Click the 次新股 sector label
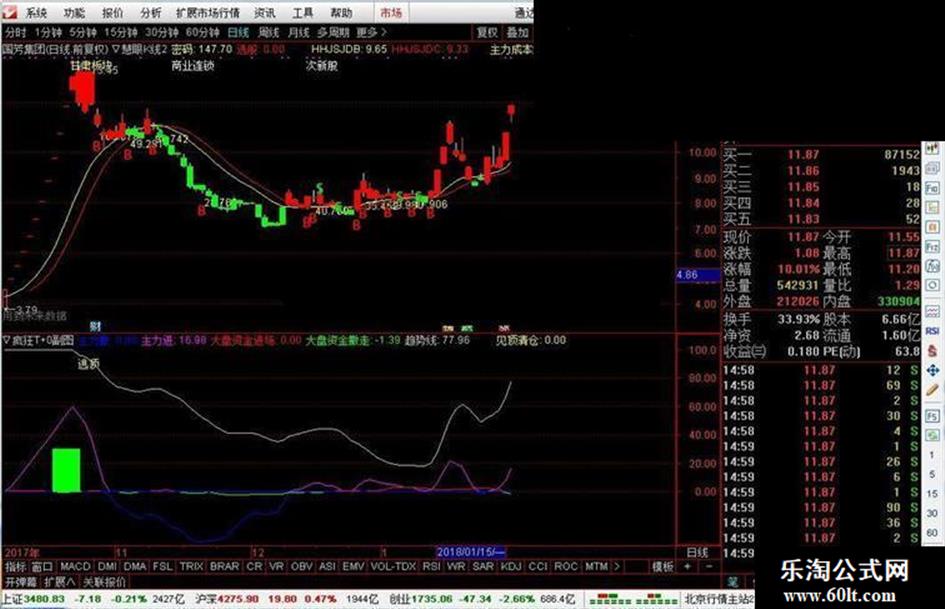The width and height of the screenshot is (945, 609). coord(322,65)
